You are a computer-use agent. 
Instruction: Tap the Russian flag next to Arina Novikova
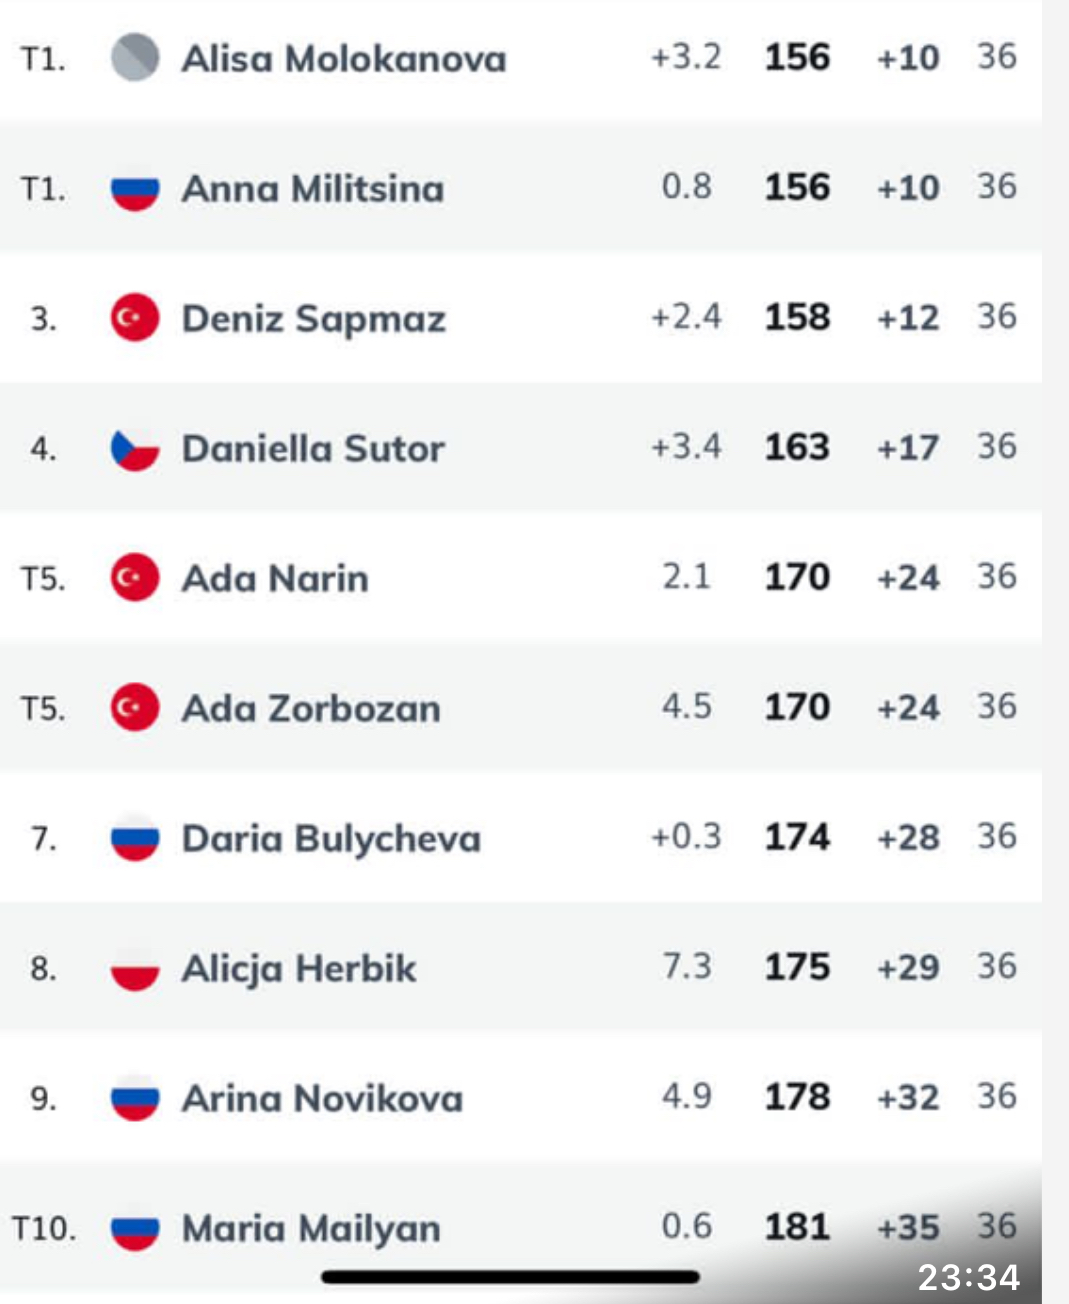135,1098
